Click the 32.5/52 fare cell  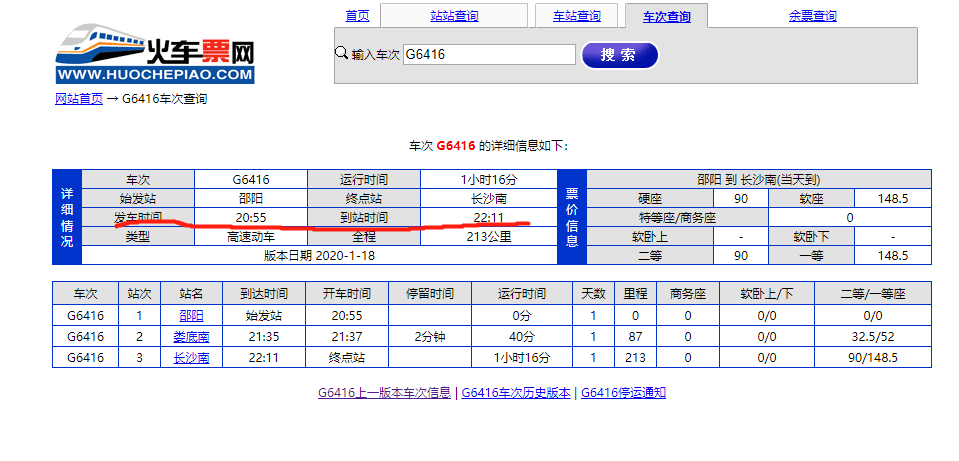(873, 337)
